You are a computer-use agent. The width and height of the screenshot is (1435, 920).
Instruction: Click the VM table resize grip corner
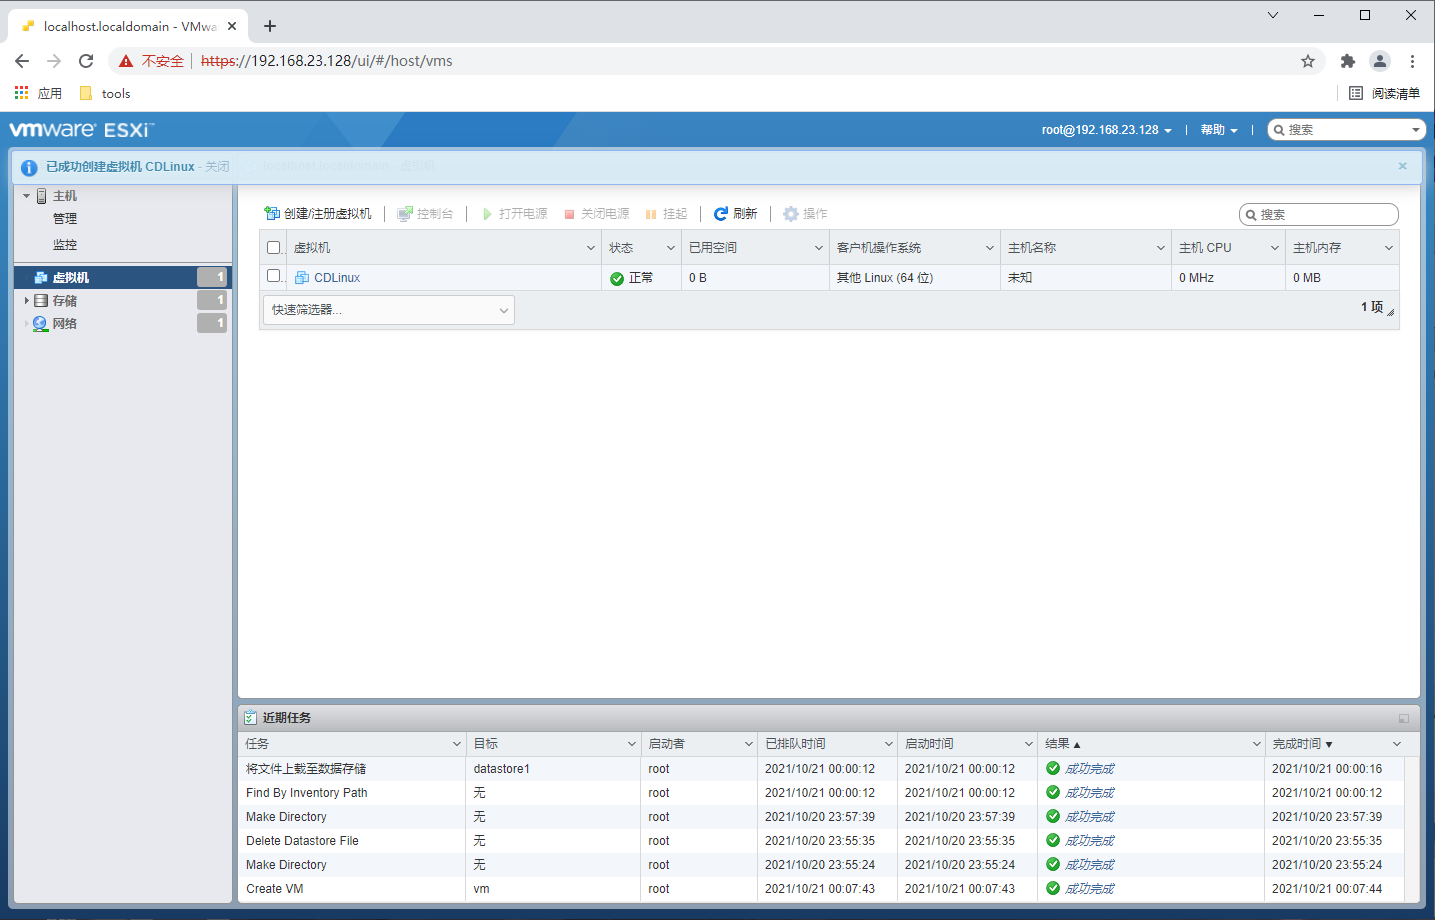click(x=1391, y=312)
